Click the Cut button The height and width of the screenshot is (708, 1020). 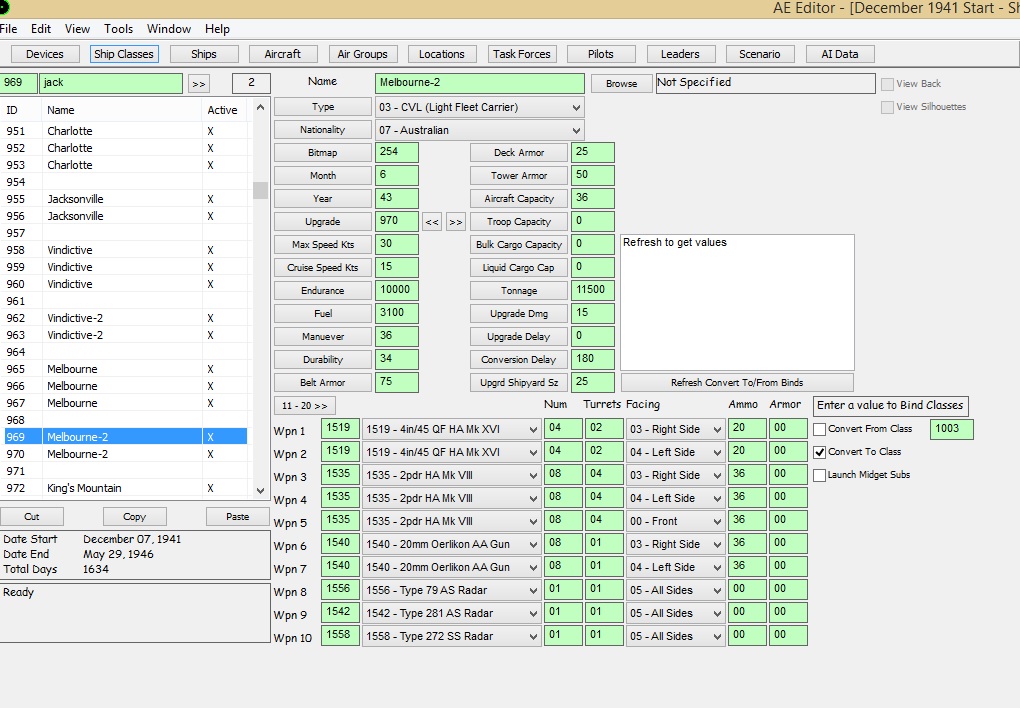point(32,517)
